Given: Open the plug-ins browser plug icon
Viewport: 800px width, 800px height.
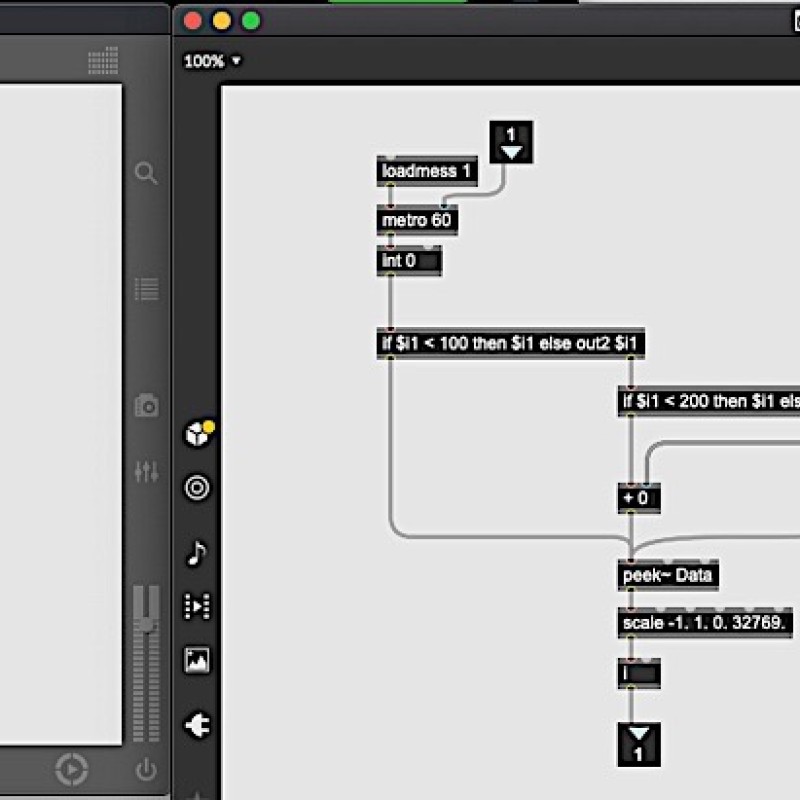Looking at the screenshot, I should (197, 726).
